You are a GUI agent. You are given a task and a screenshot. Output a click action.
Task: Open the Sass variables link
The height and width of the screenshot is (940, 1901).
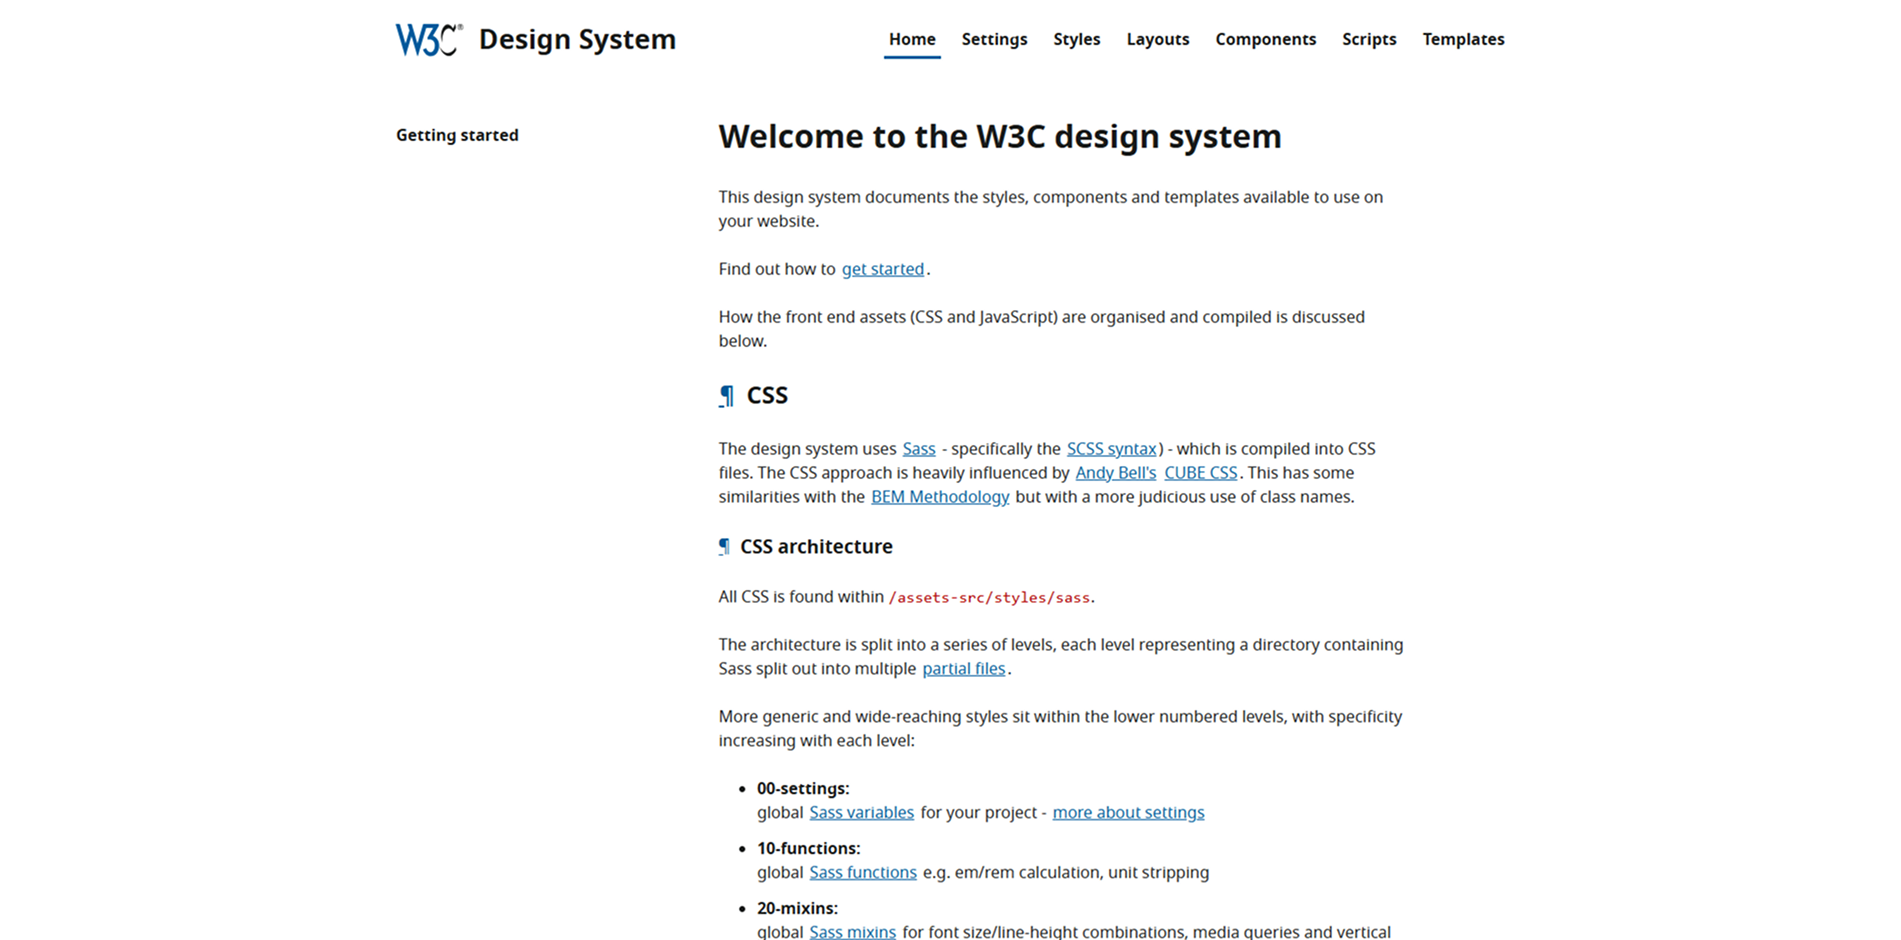pos(862,813)
